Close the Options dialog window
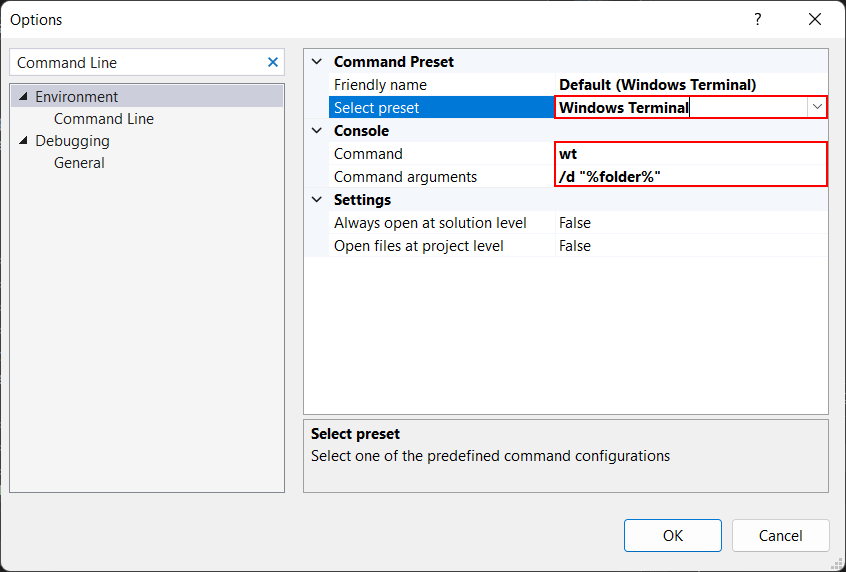The image size is (846, 572). (814, 19)
